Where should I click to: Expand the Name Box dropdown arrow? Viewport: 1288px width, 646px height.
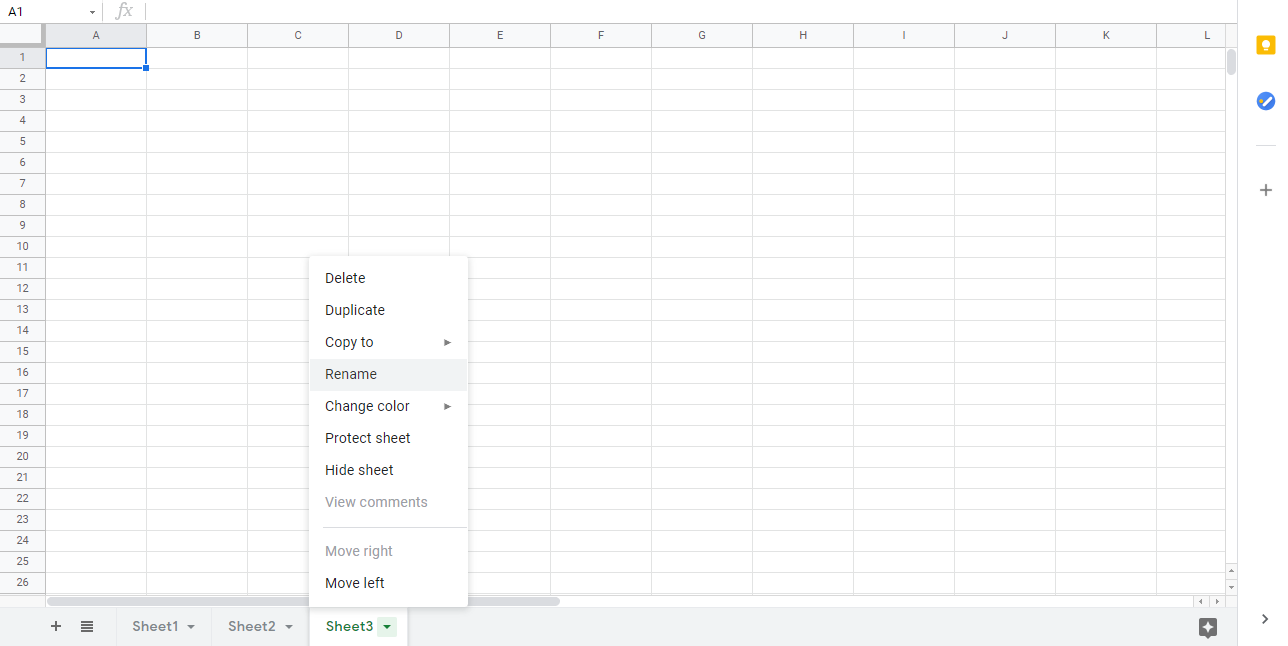point(92,12)
